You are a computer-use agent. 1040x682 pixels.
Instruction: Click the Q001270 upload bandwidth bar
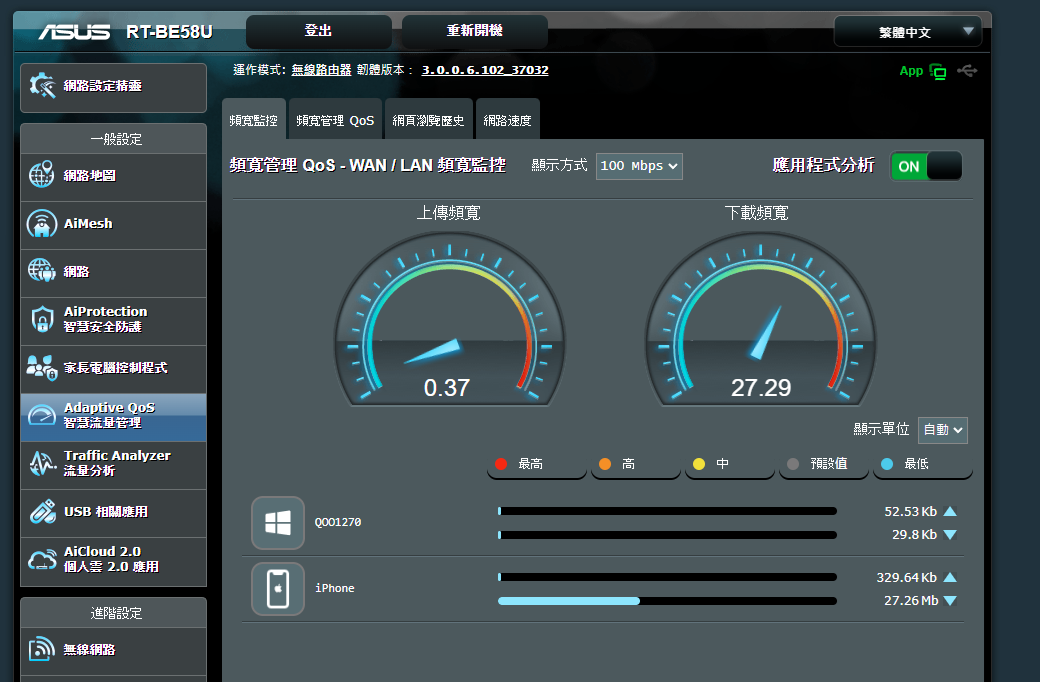(x=667, y=511)
